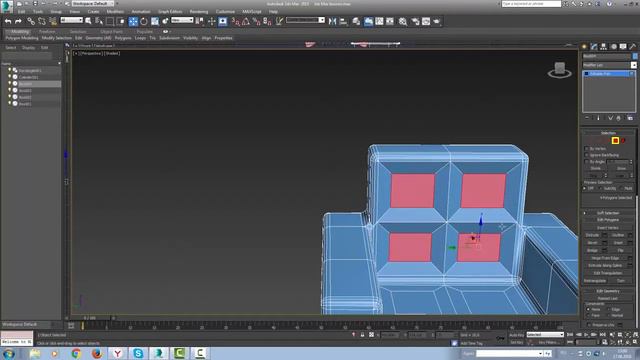Activate the Select Object tool
The image size is (640, 360).
tap(88, 21)
